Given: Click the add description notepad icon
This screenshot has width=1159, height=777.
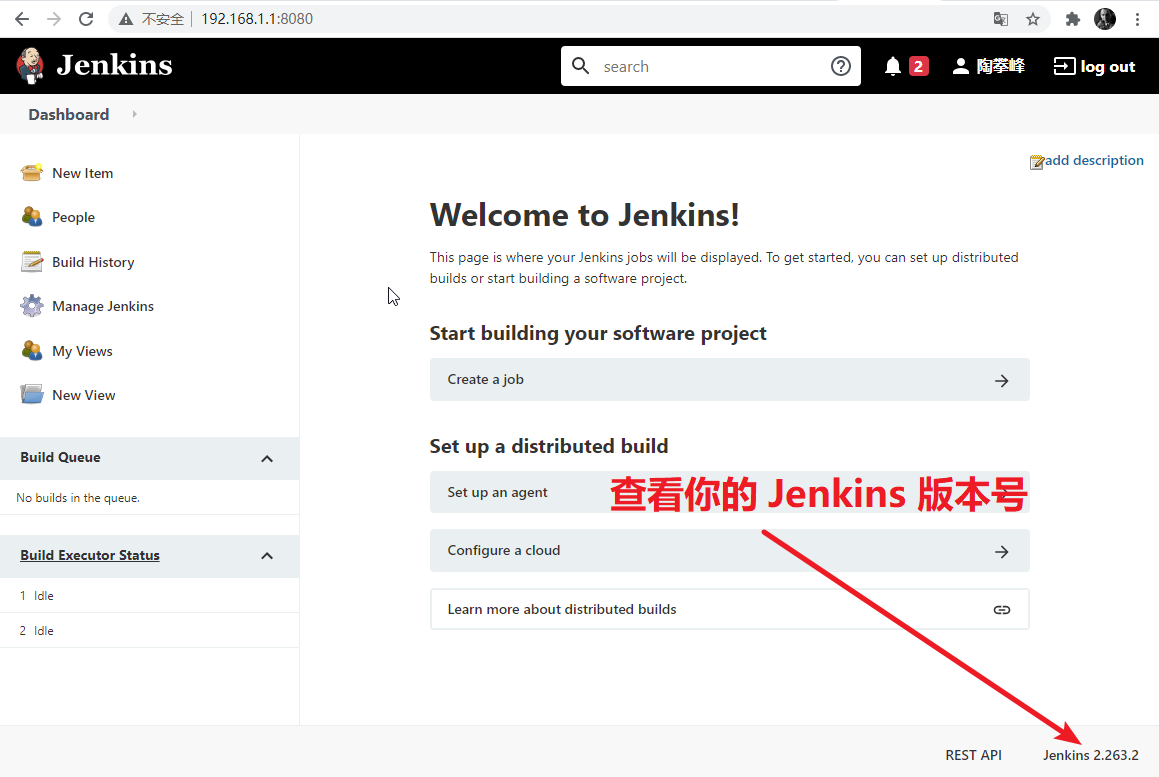Looking at the screenshot, I should click(x=1036, y=162).
